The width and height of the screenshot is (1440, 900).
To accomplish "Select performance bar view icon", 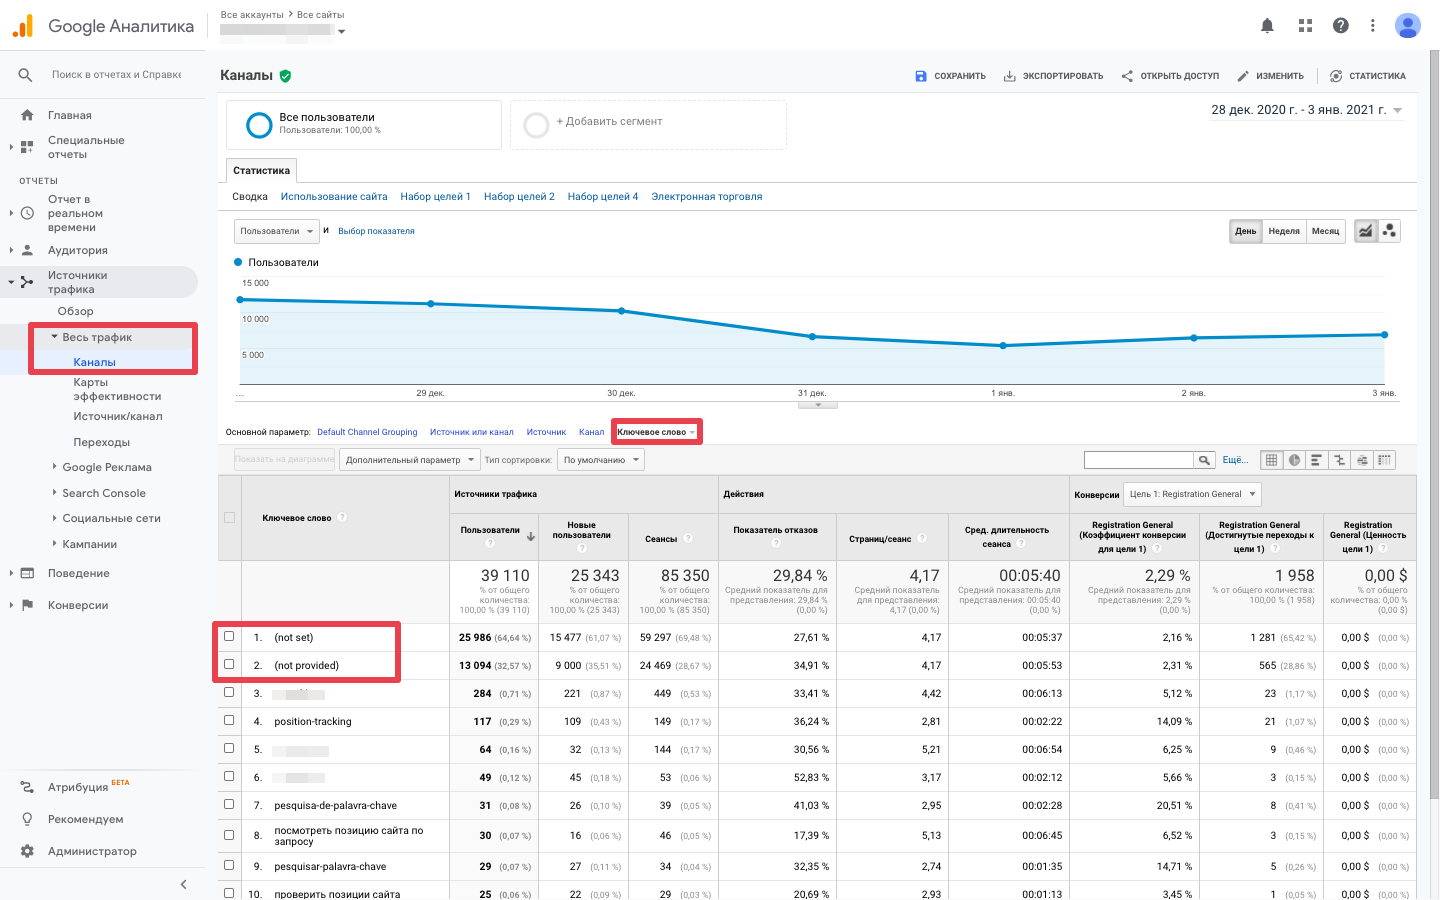I will [x=1316, y=460].
